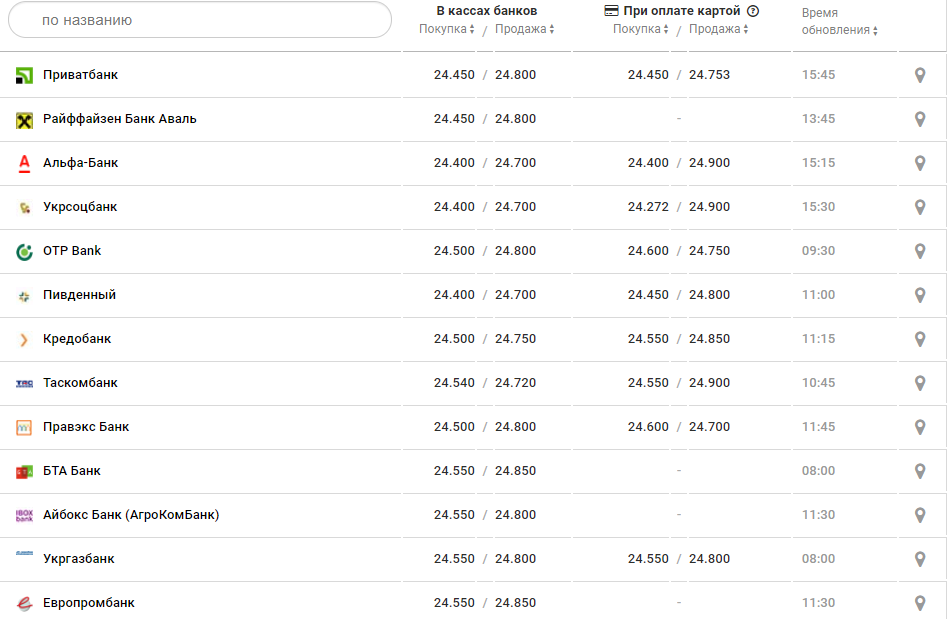Sort by cash desk Продажа rate
The width and height of the screenshot is (948, 619).
click(524, 29)
